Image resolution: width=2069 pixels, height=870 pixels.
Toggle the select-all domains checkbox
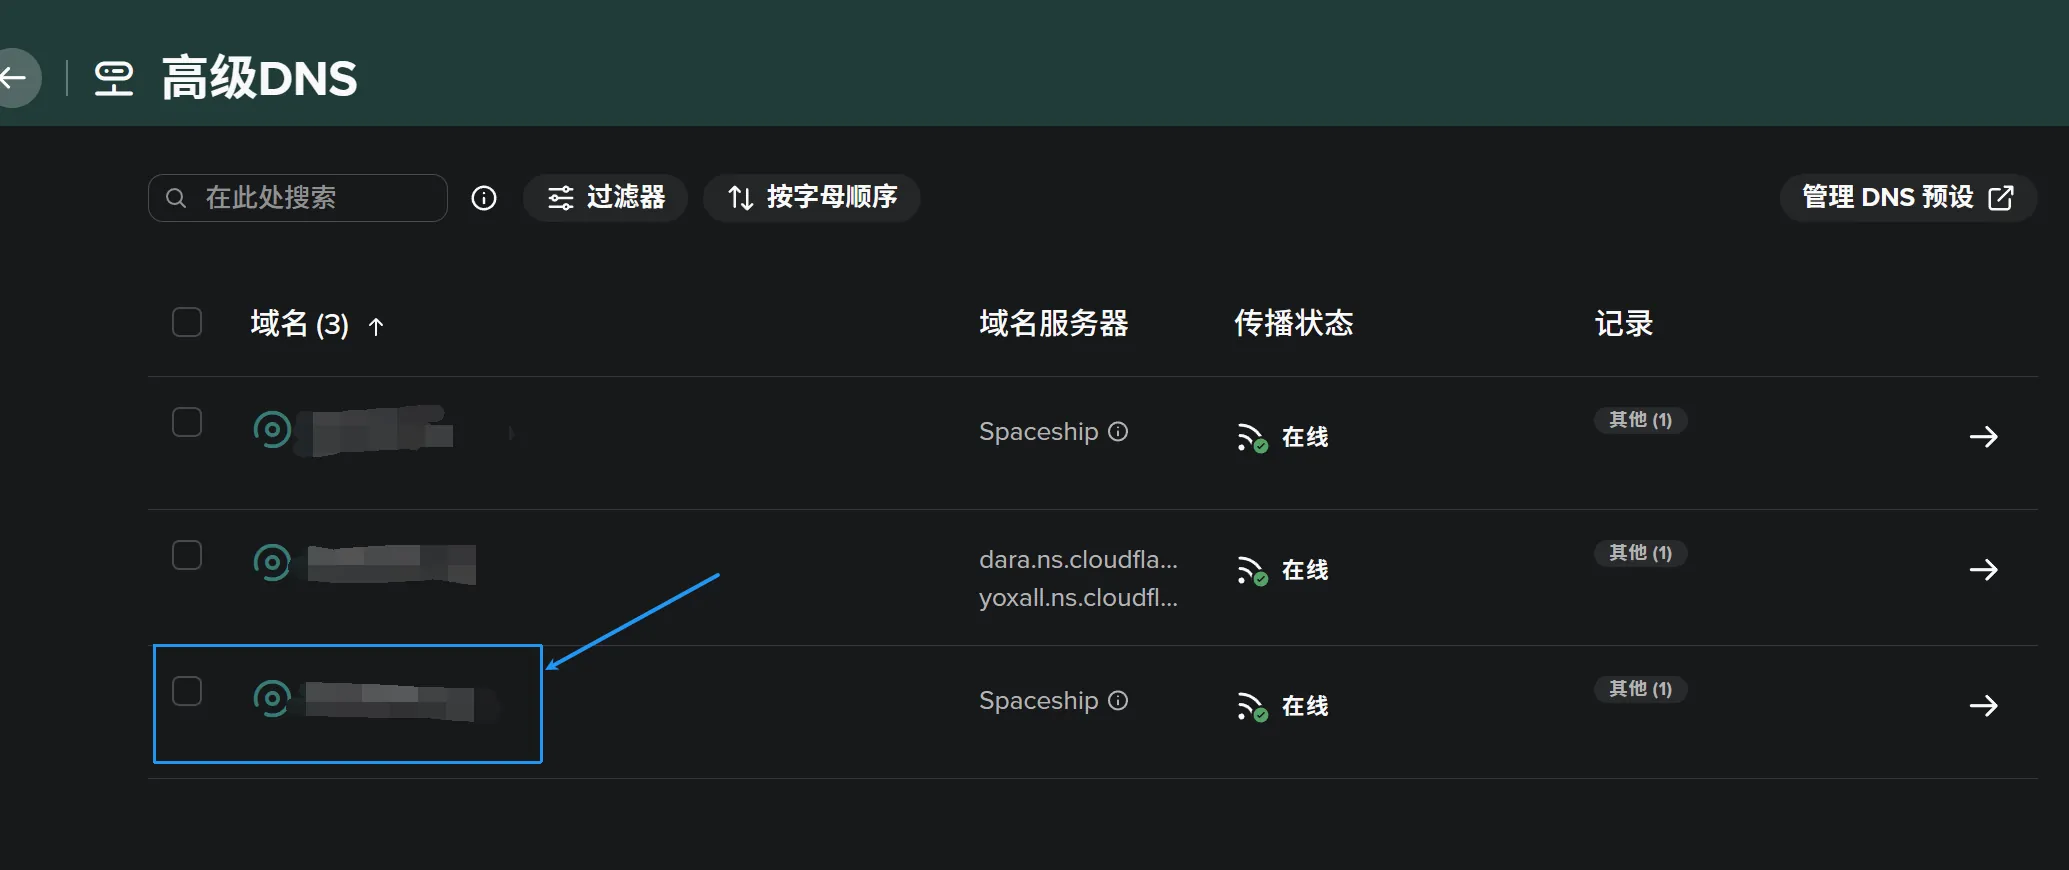pos(187,323)
